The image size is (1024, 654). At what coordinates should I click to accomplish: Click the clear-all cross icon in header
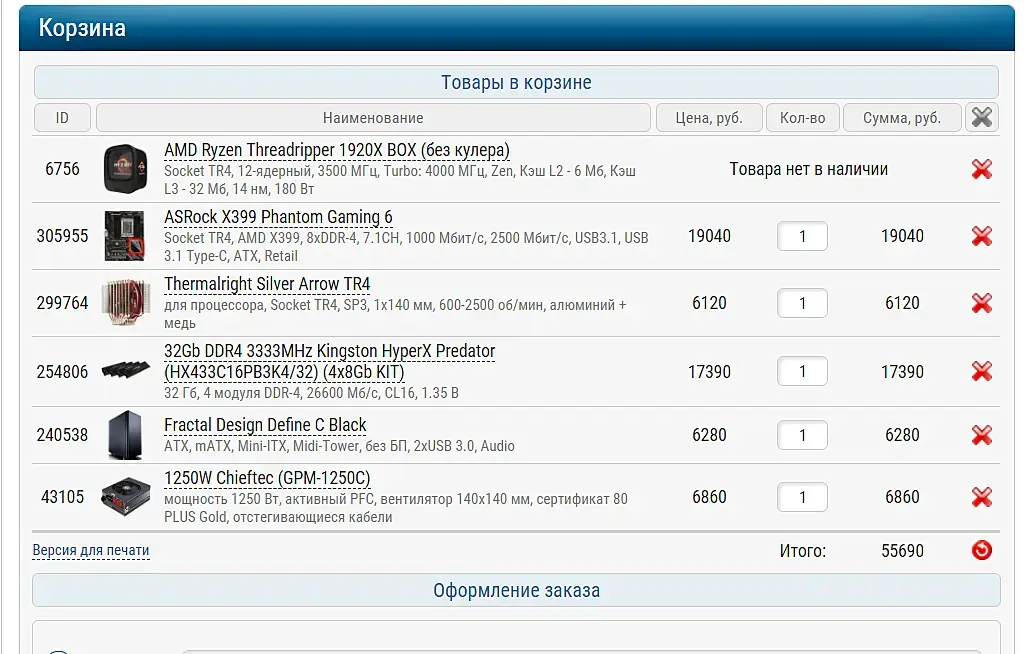coord(982,118)
